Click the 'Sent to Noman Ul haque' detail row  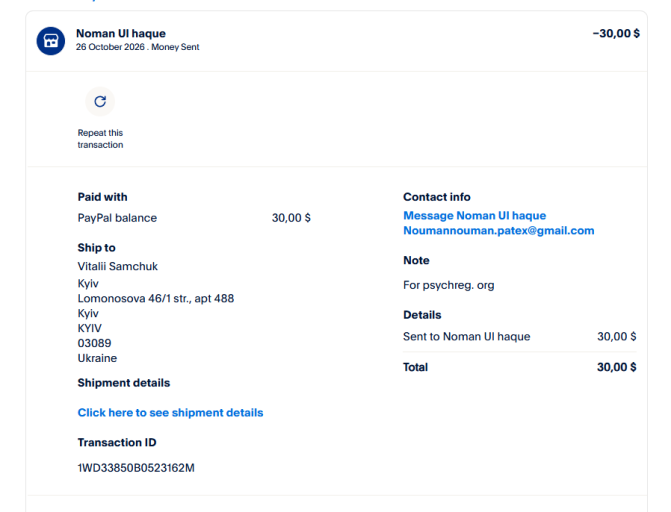click(520, 336)
